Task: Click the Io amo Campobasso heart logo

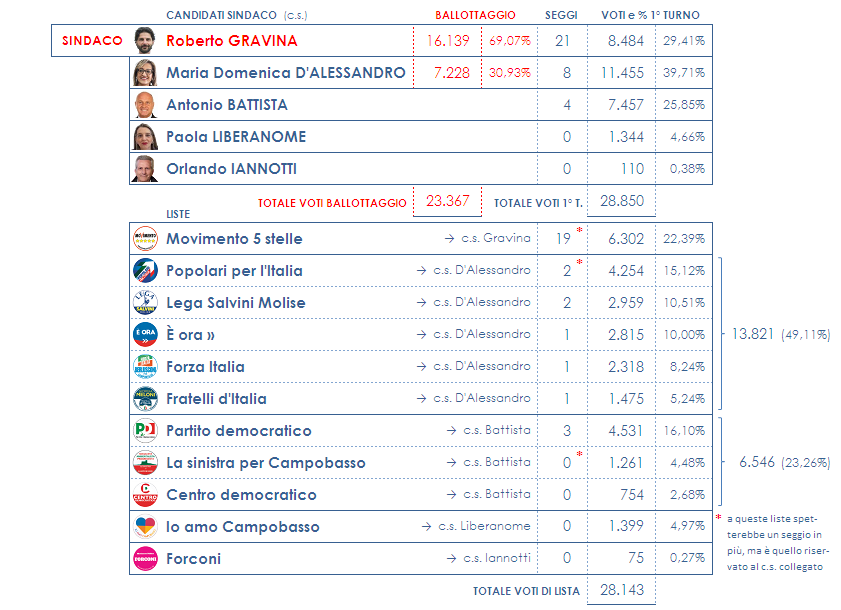Action: tap(145, 527)
